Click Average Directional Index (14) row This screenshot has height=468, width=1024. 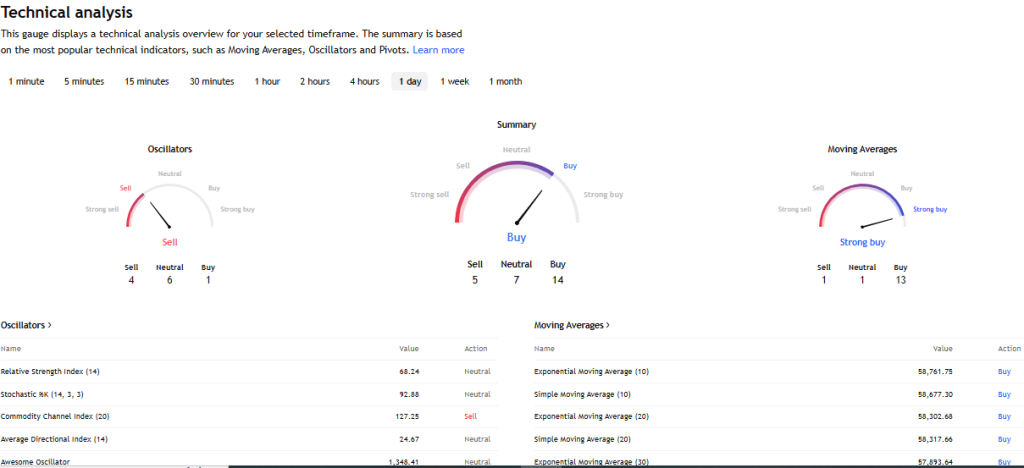click(x=249, y=439)
